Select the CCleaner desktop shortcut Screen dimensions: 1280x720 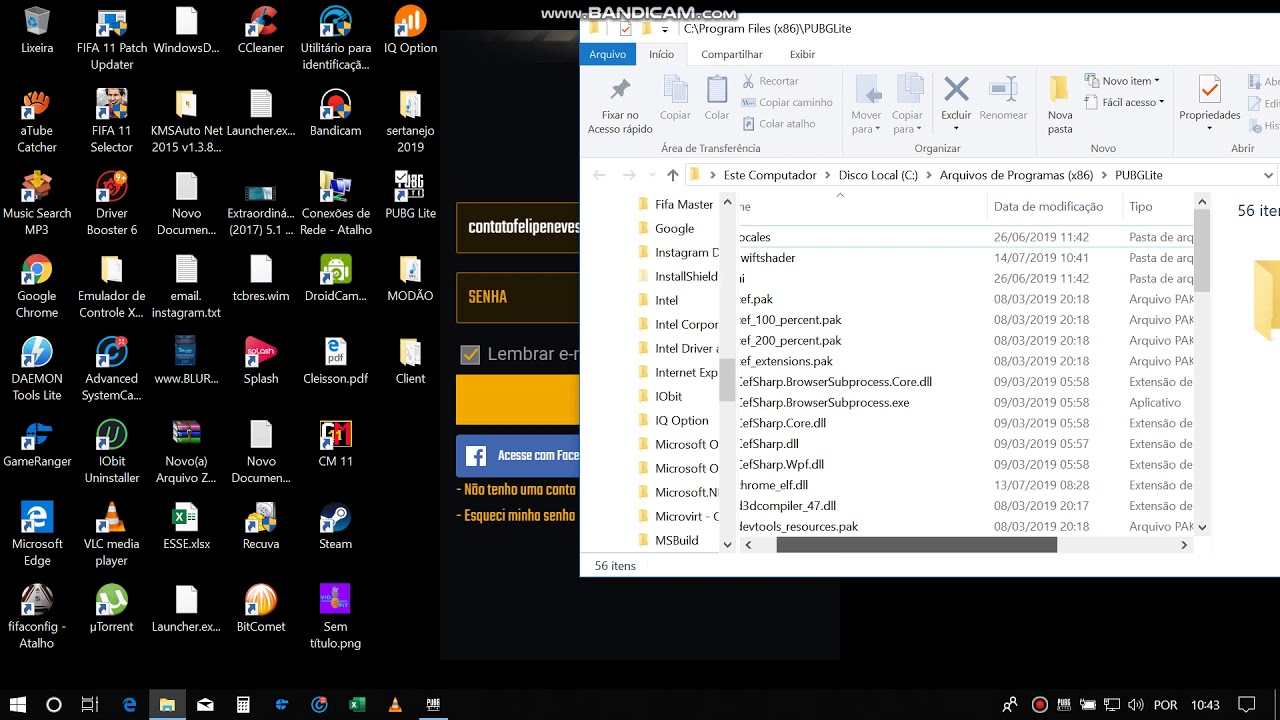coord(261,30)
